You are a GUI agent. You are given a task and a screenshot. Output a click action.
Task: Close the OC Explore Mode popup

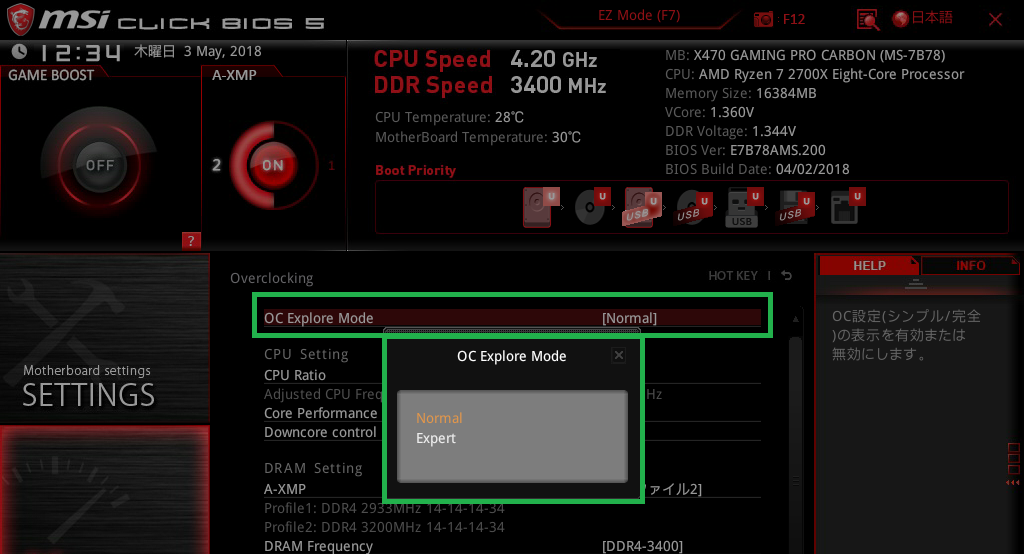(618, 355)
